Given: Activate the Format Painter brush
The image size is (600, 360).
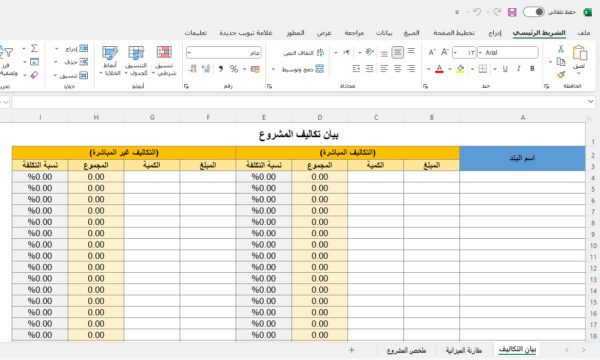Looking at the screenshot, I should coord(561,74).
